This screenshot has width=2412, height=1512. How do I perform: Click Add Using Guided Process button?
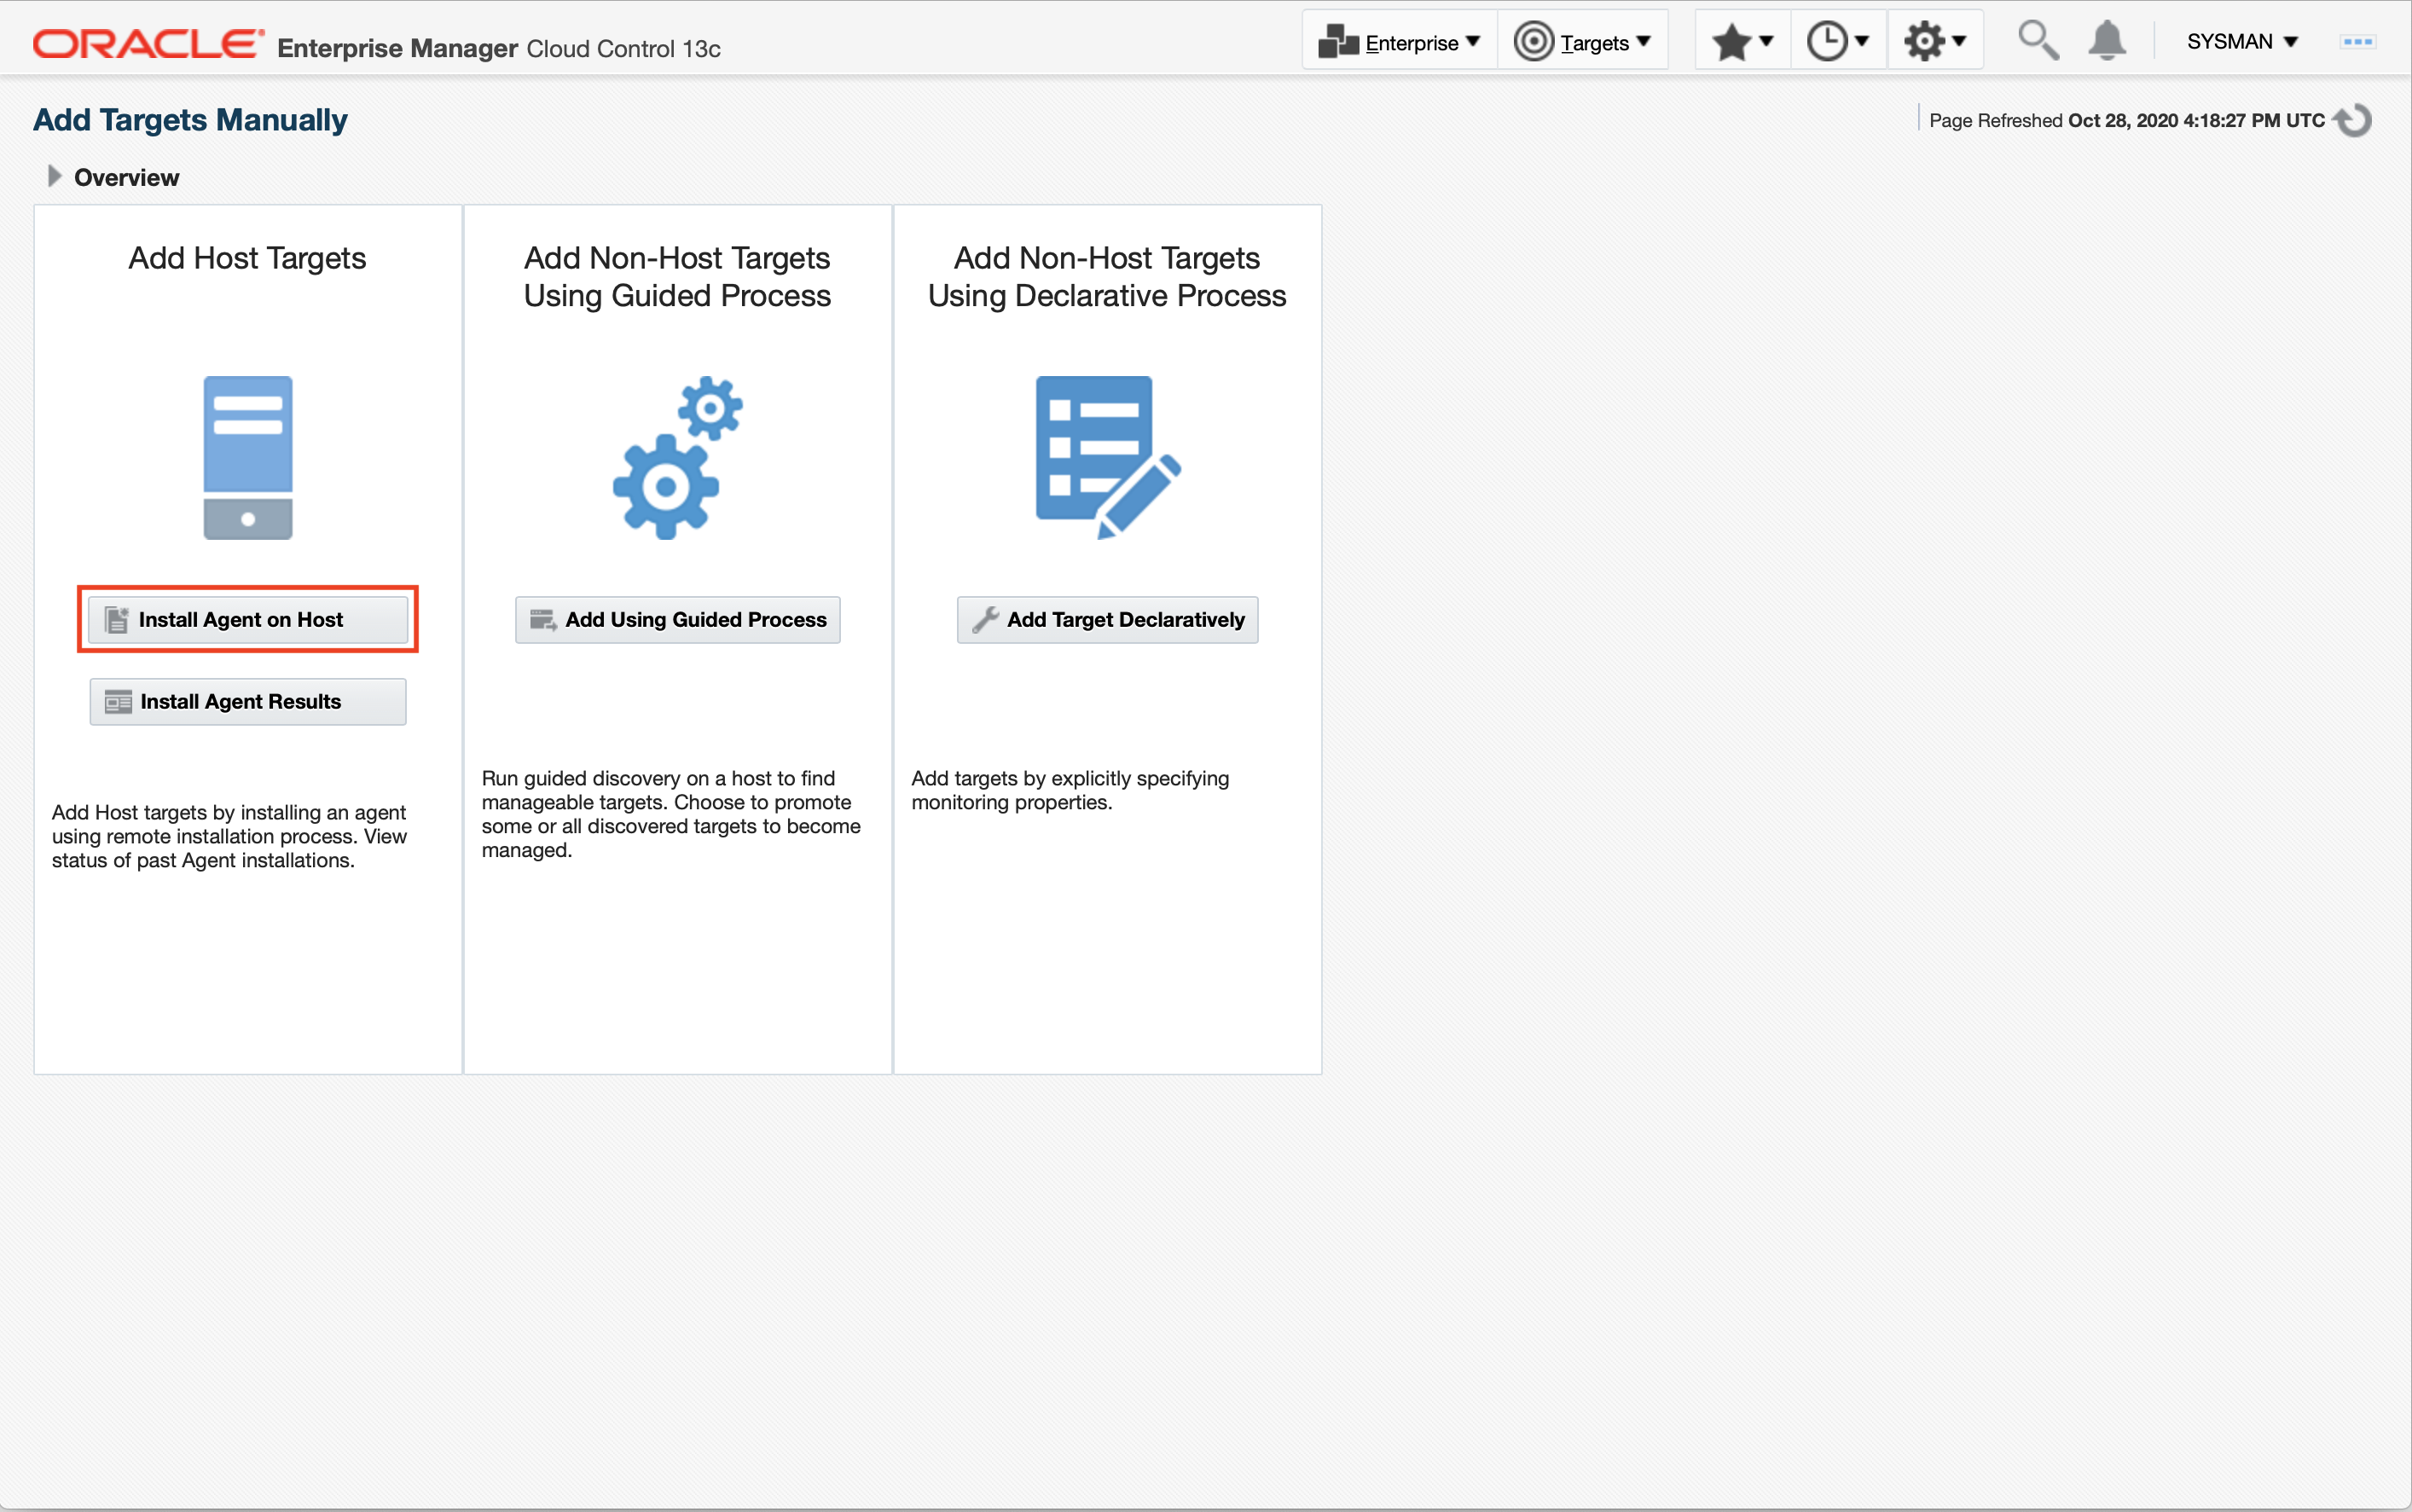(678, 620)
